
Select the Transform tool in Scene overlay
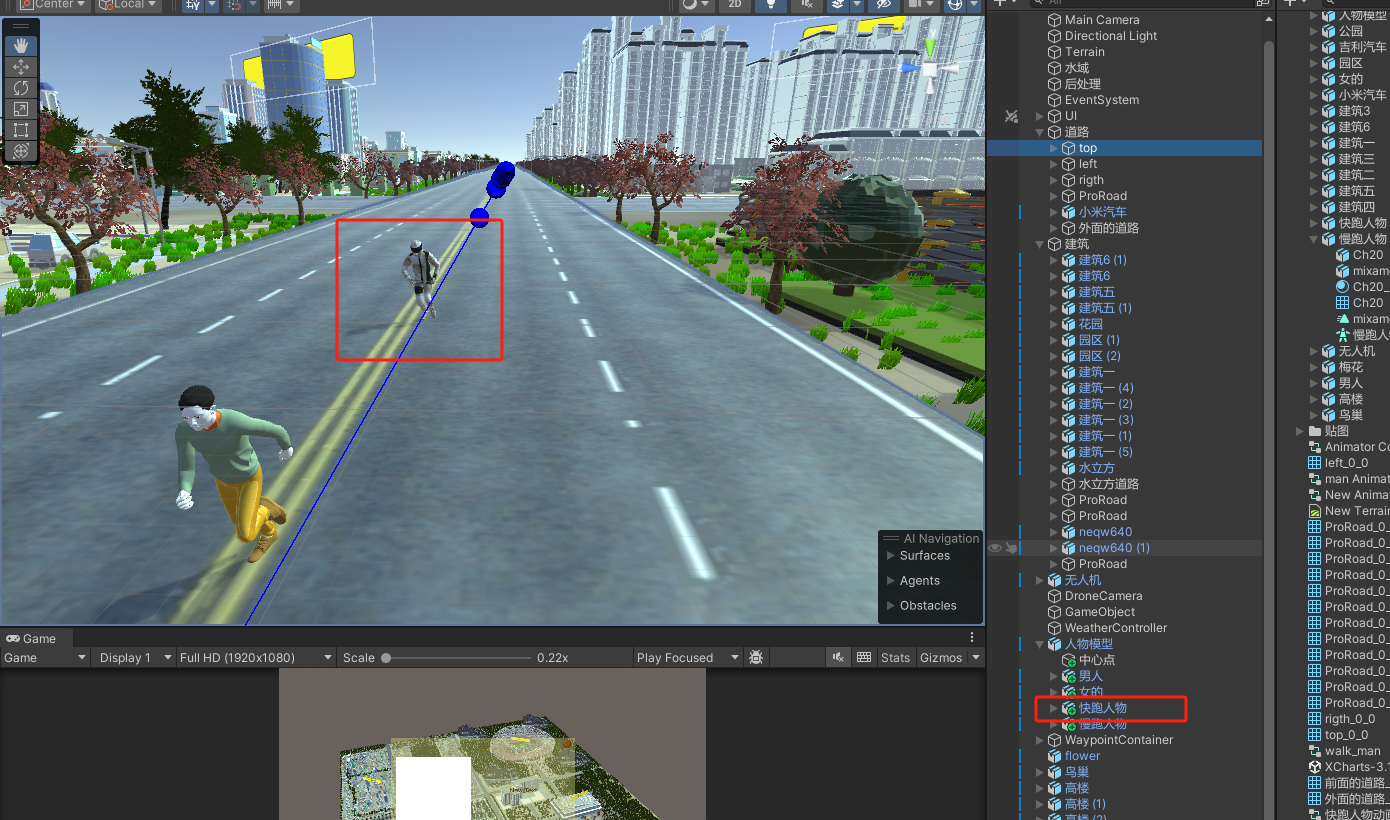tap(21, 151)
